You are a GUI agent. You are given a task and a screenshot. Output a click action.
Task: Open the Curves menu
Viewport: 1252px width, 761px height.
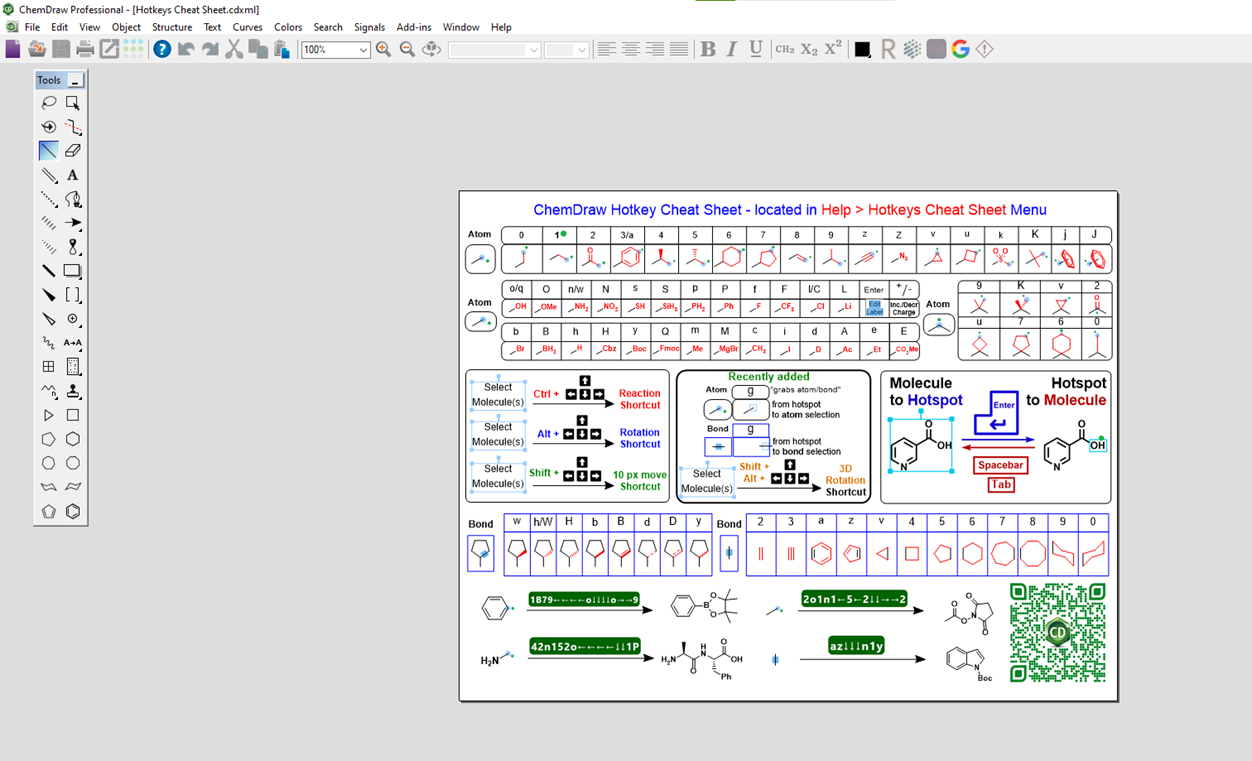(247, 27)
